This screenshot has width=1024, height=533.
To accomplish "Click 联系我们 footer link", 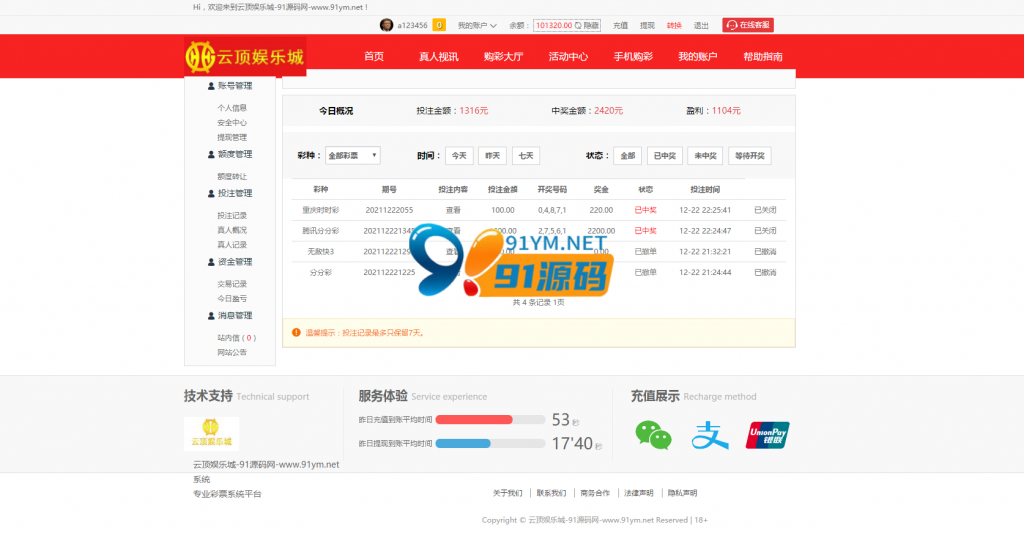I will (x=551, y=493).
